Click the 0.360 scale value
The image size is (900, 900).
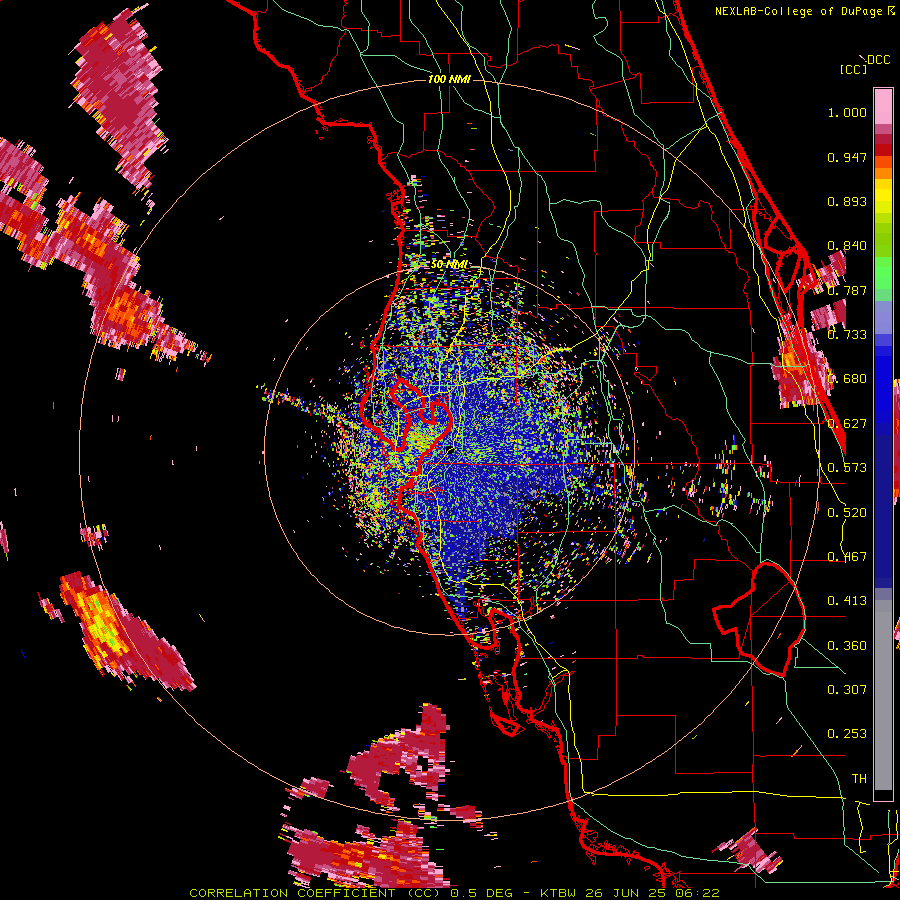(x=847, y=645)
